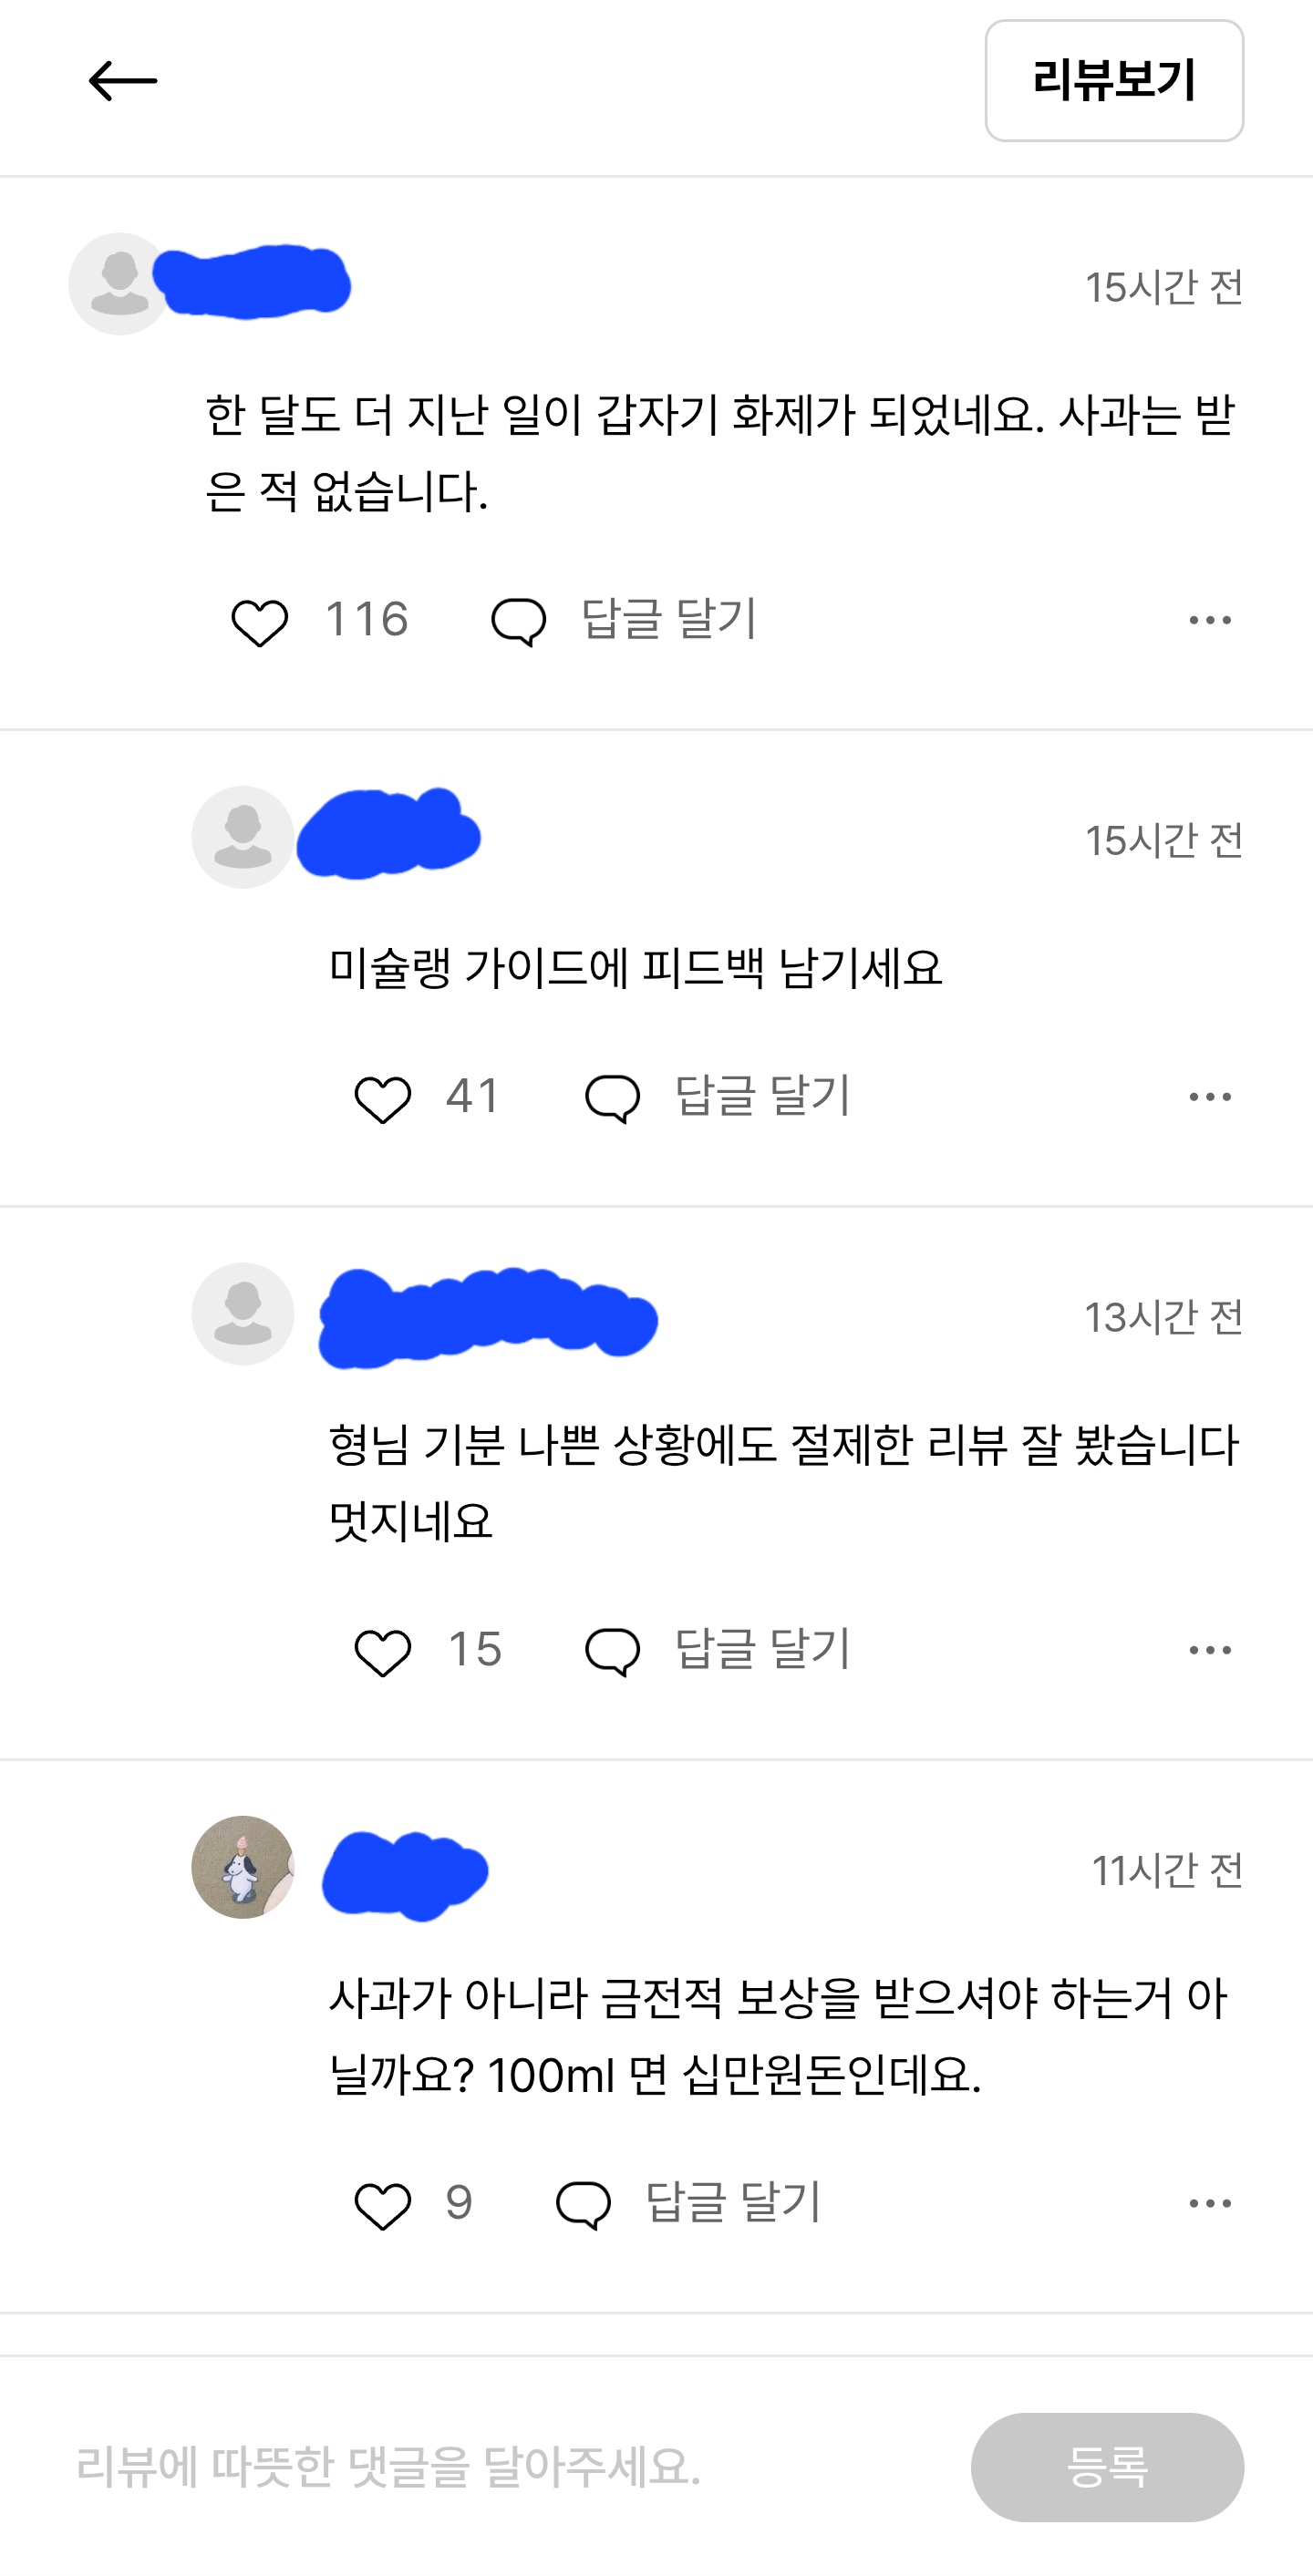Open more options for the 13시간 전 comment
The height and width of the screenshot is (2576, 1313).
[1210, 1650]
